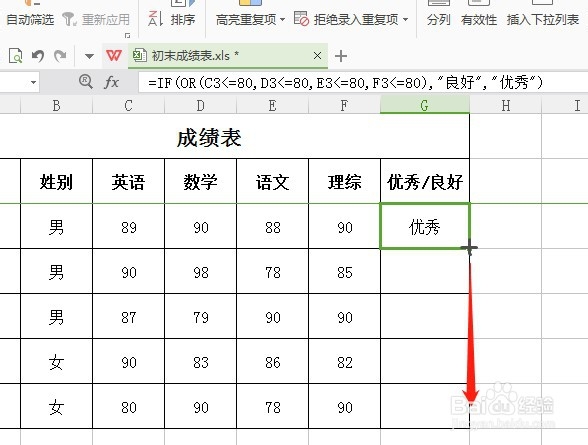
Task: Click Insert Dropdown List (插入下拉列表) button
Action: pyautogui.click(x=543, y=19)
